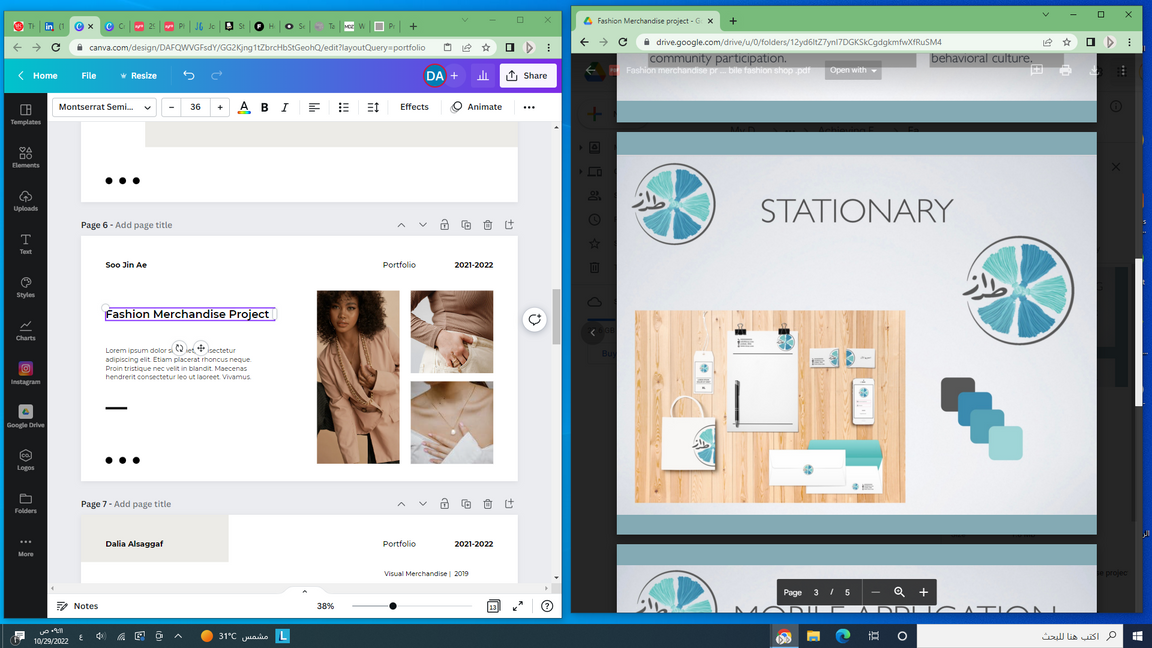
Task: Duplicate Page 7
Action: tap(466, 504)
